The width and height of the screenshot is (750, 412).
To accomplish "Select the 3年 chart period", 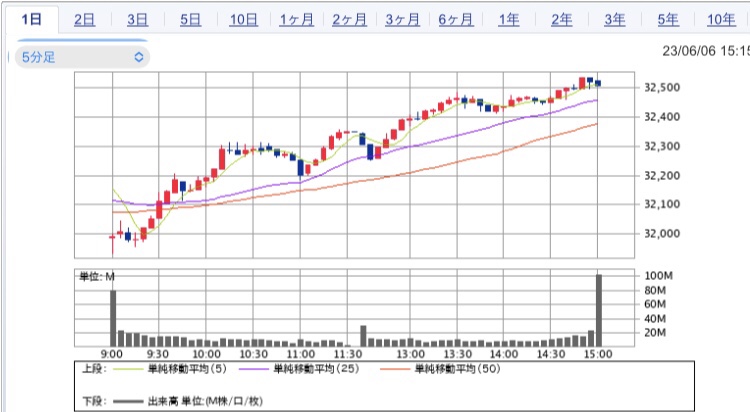I will (x=615, y=20).
